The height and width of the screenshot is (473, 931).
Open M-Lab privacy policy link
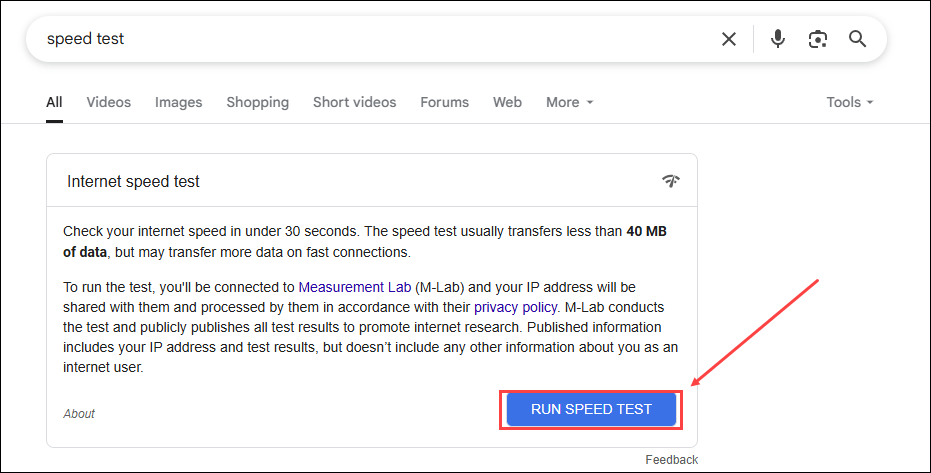(x=517, y=307)
